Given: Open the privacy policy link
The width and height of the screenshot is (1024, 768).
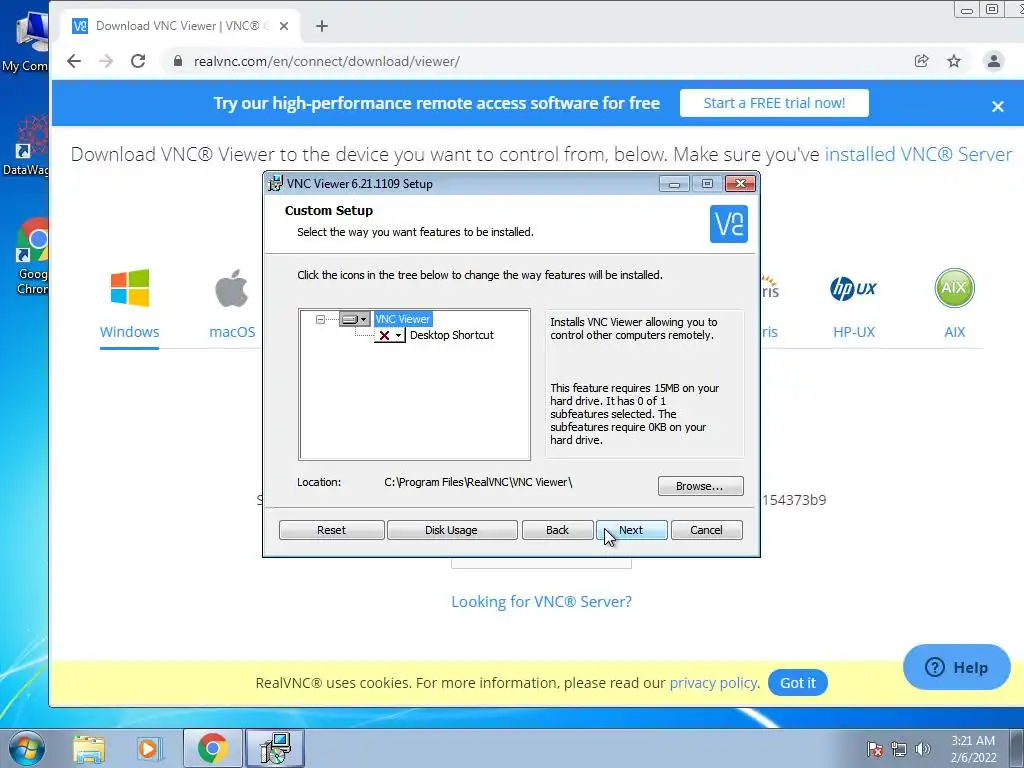Looking at the screenshot, I should pos(714,683).
